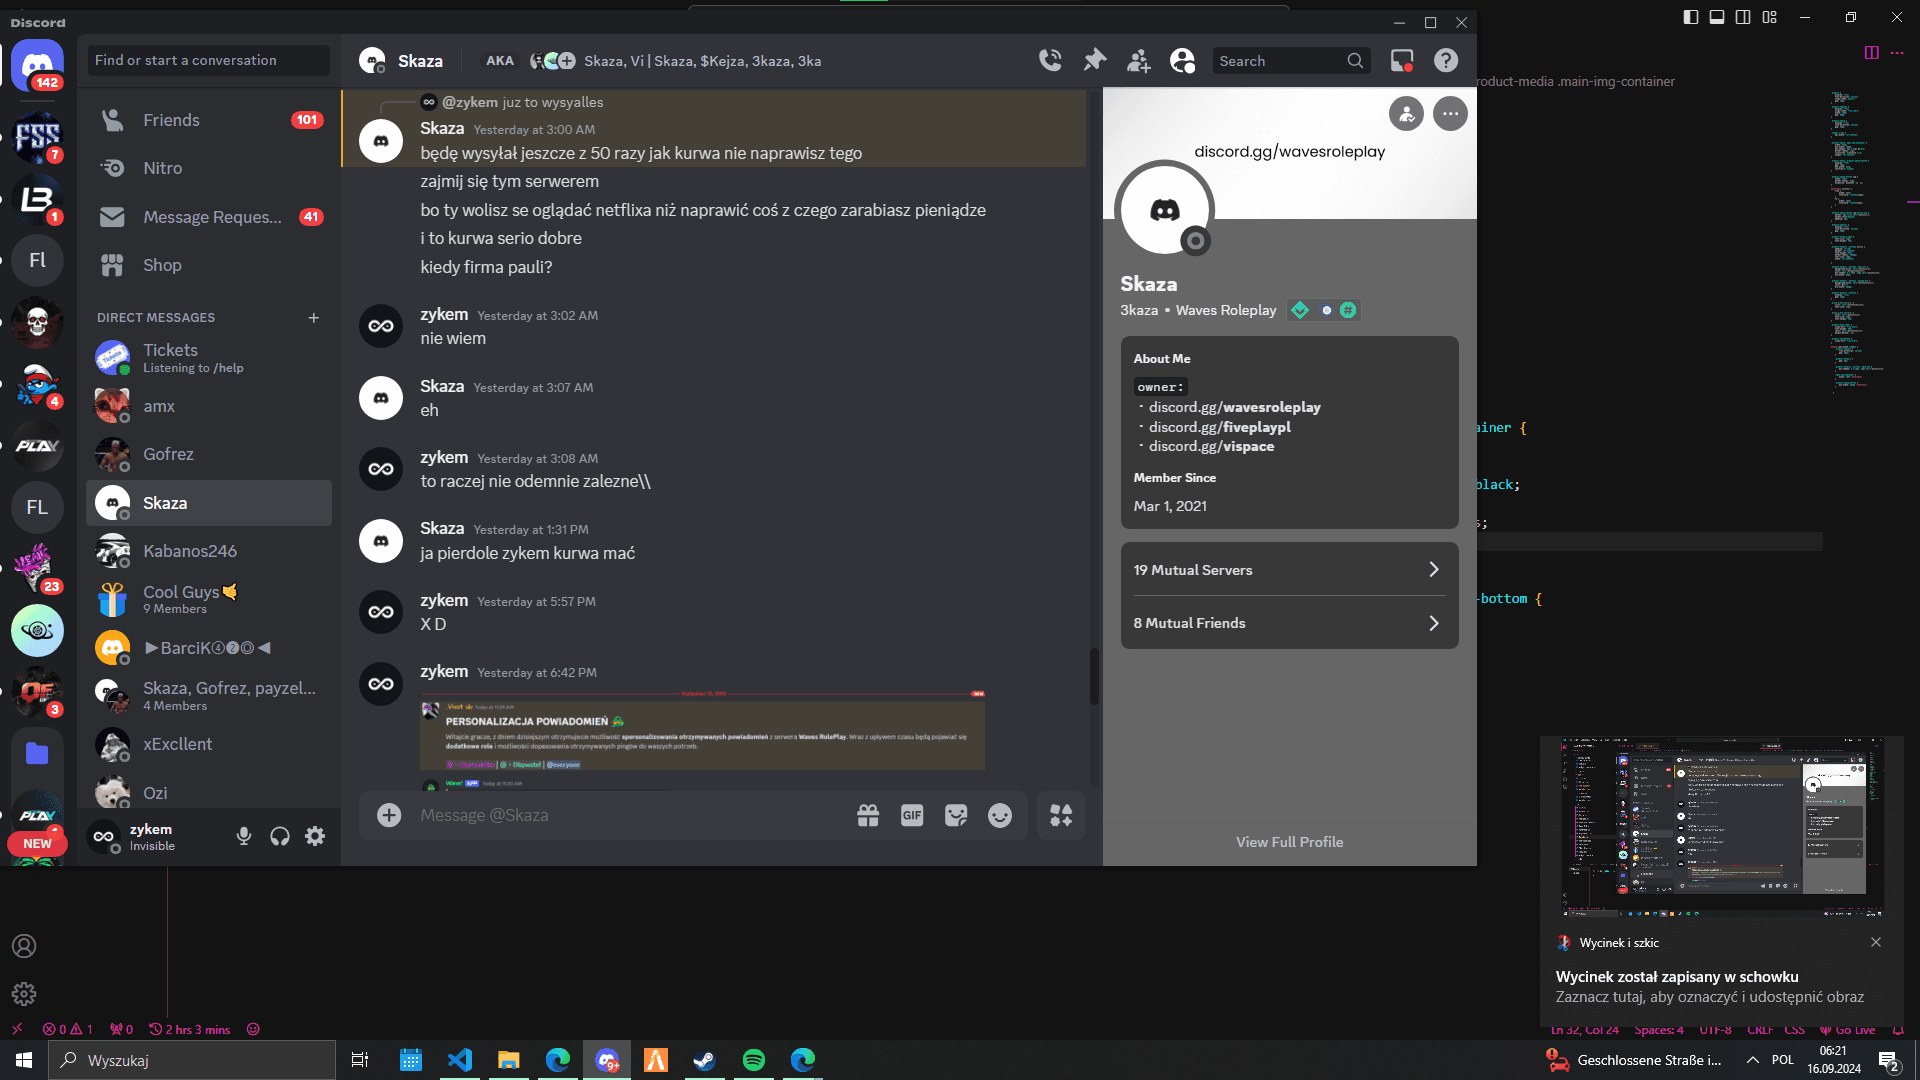Open File Explorer from the taskbar
This screenshot has height=1080, width=1920.
pos(509,1060)
